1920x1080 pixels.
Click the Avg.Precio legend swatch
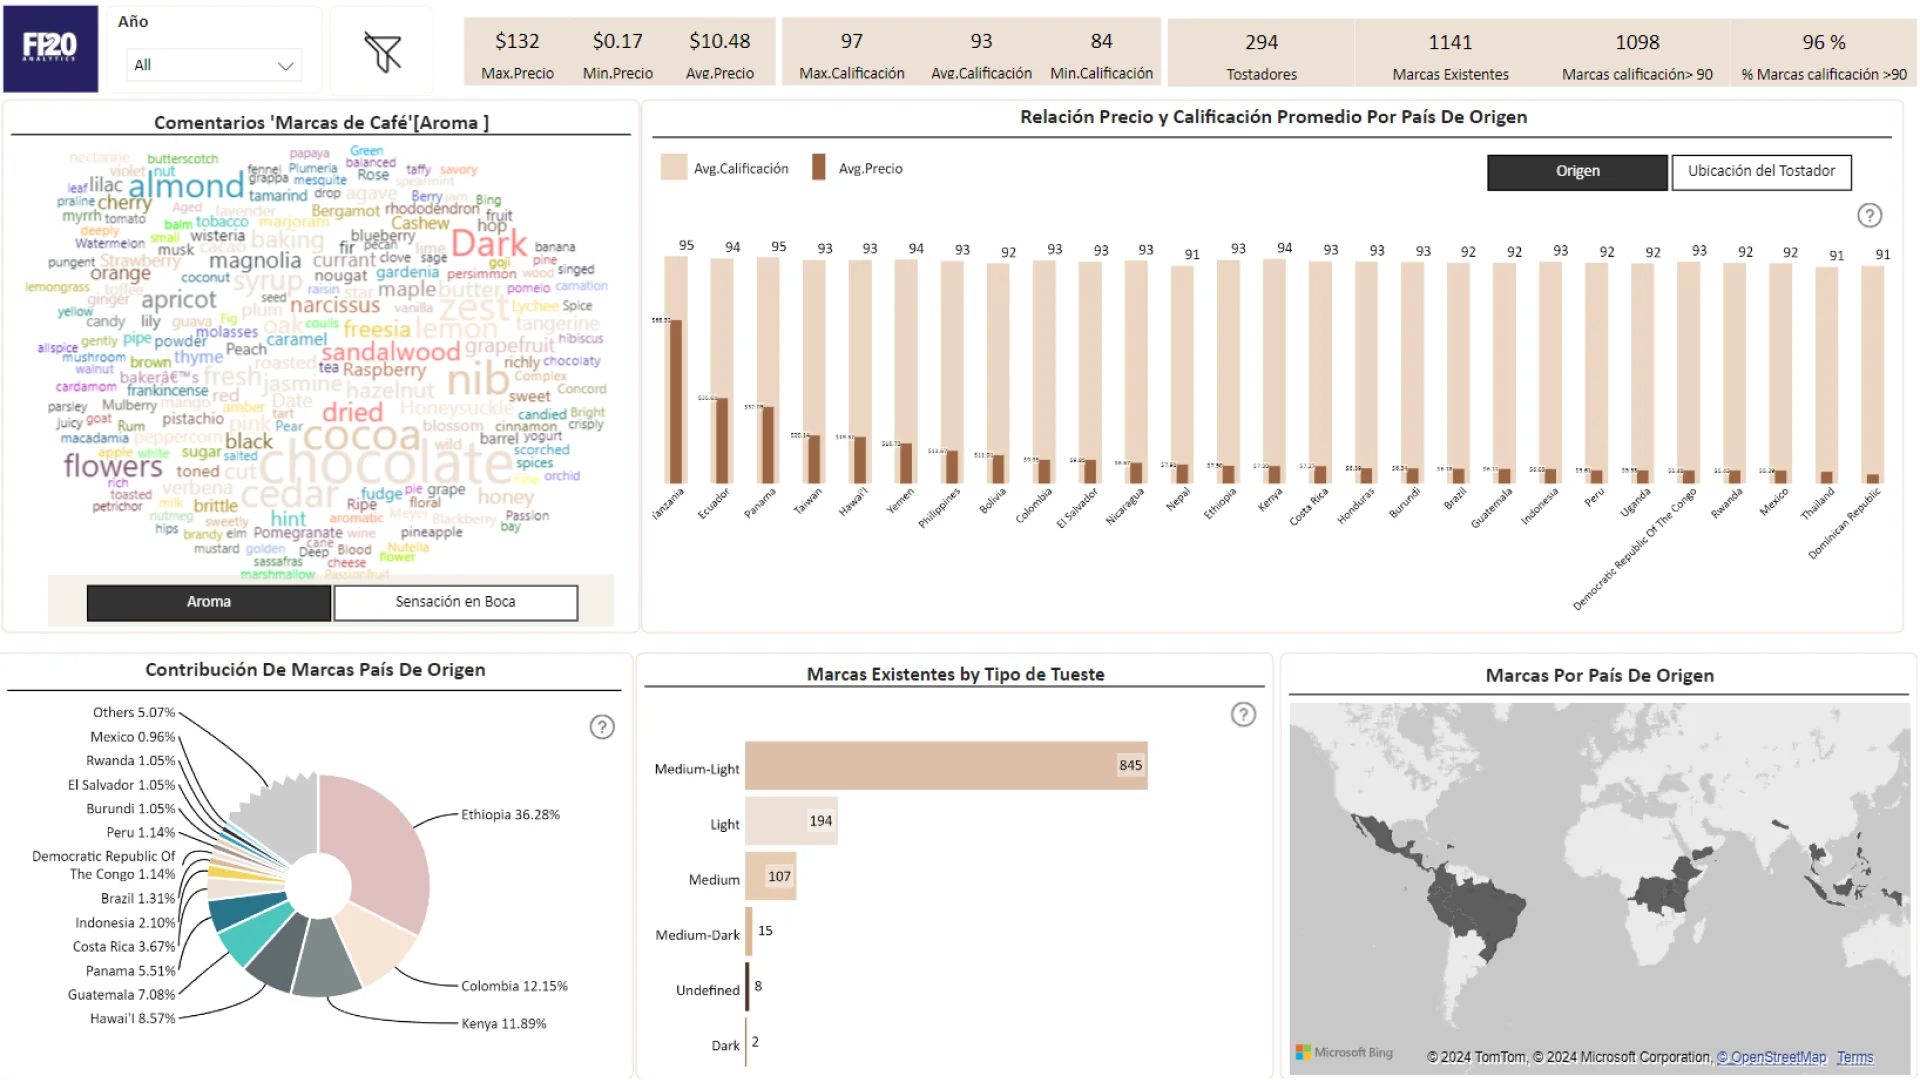coord(819,168)
